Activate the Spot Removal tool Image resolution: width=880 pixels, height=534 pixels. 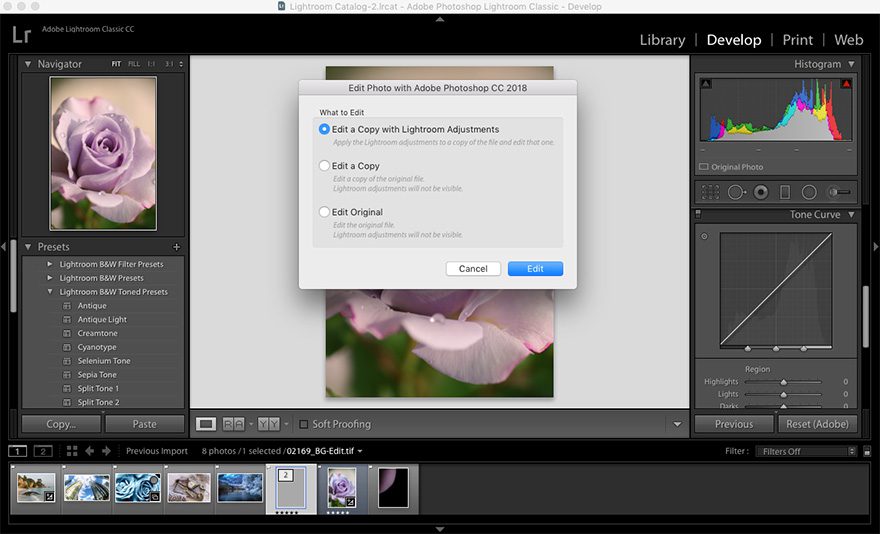(x=736, y=191)
